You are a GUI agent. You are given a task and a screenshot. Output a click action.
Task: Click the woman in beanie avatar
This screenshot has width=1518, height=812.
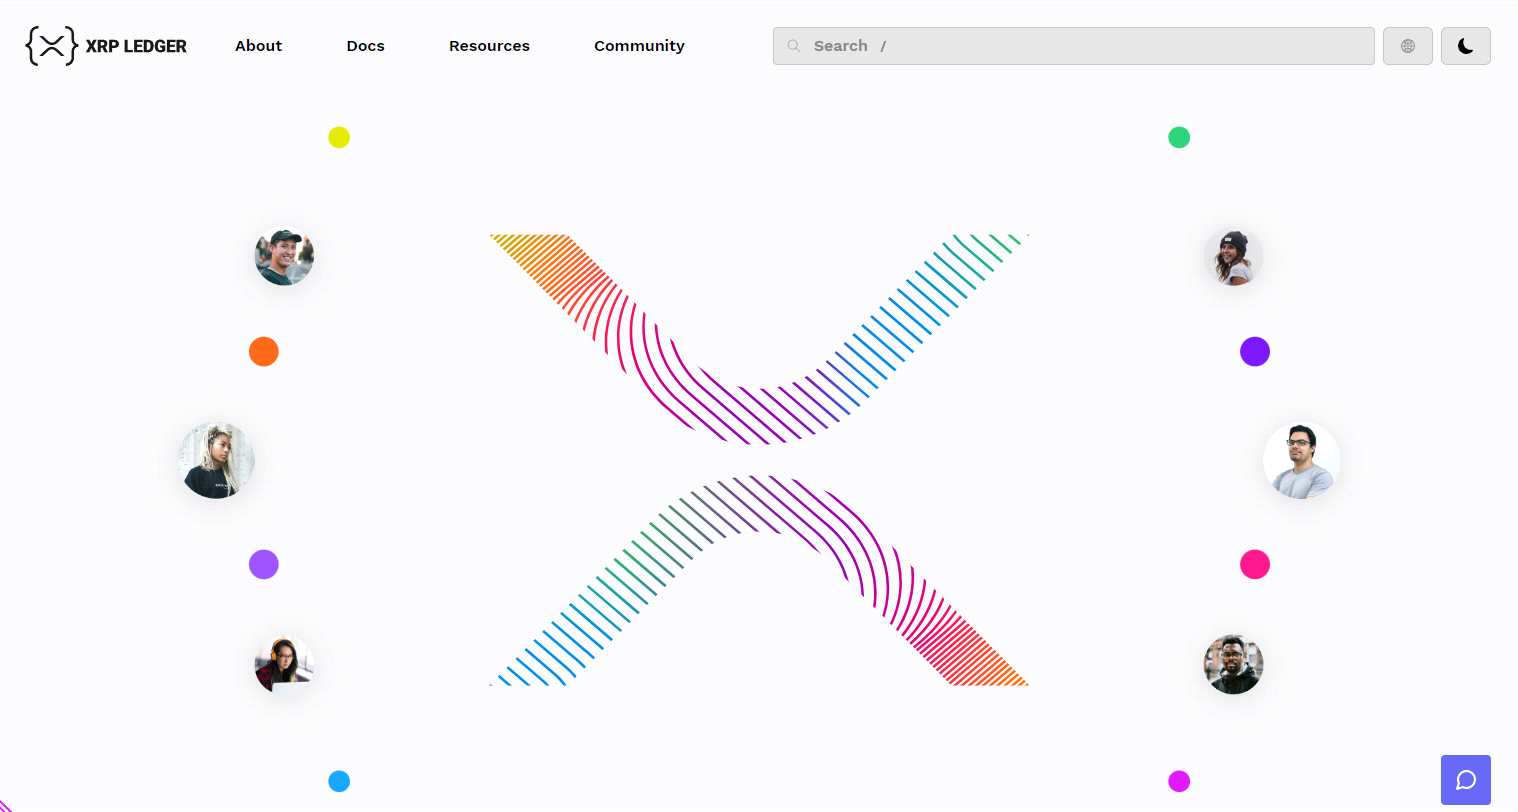pos(1233,257)
